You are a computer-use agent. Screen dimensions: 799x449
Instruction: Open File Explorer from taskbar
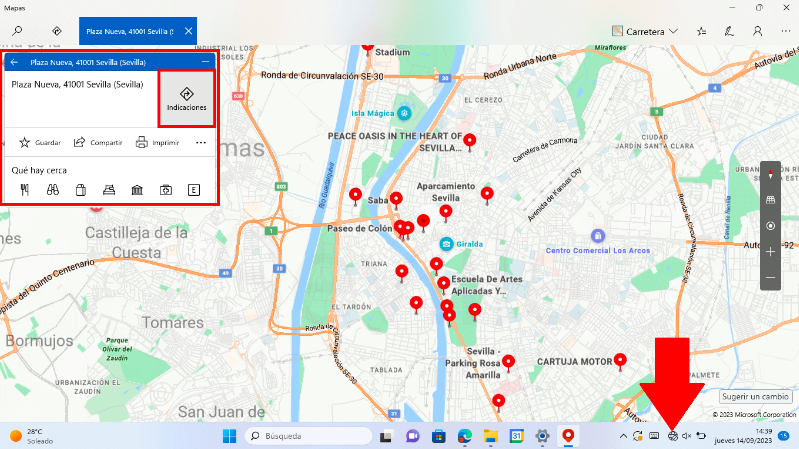491,436
